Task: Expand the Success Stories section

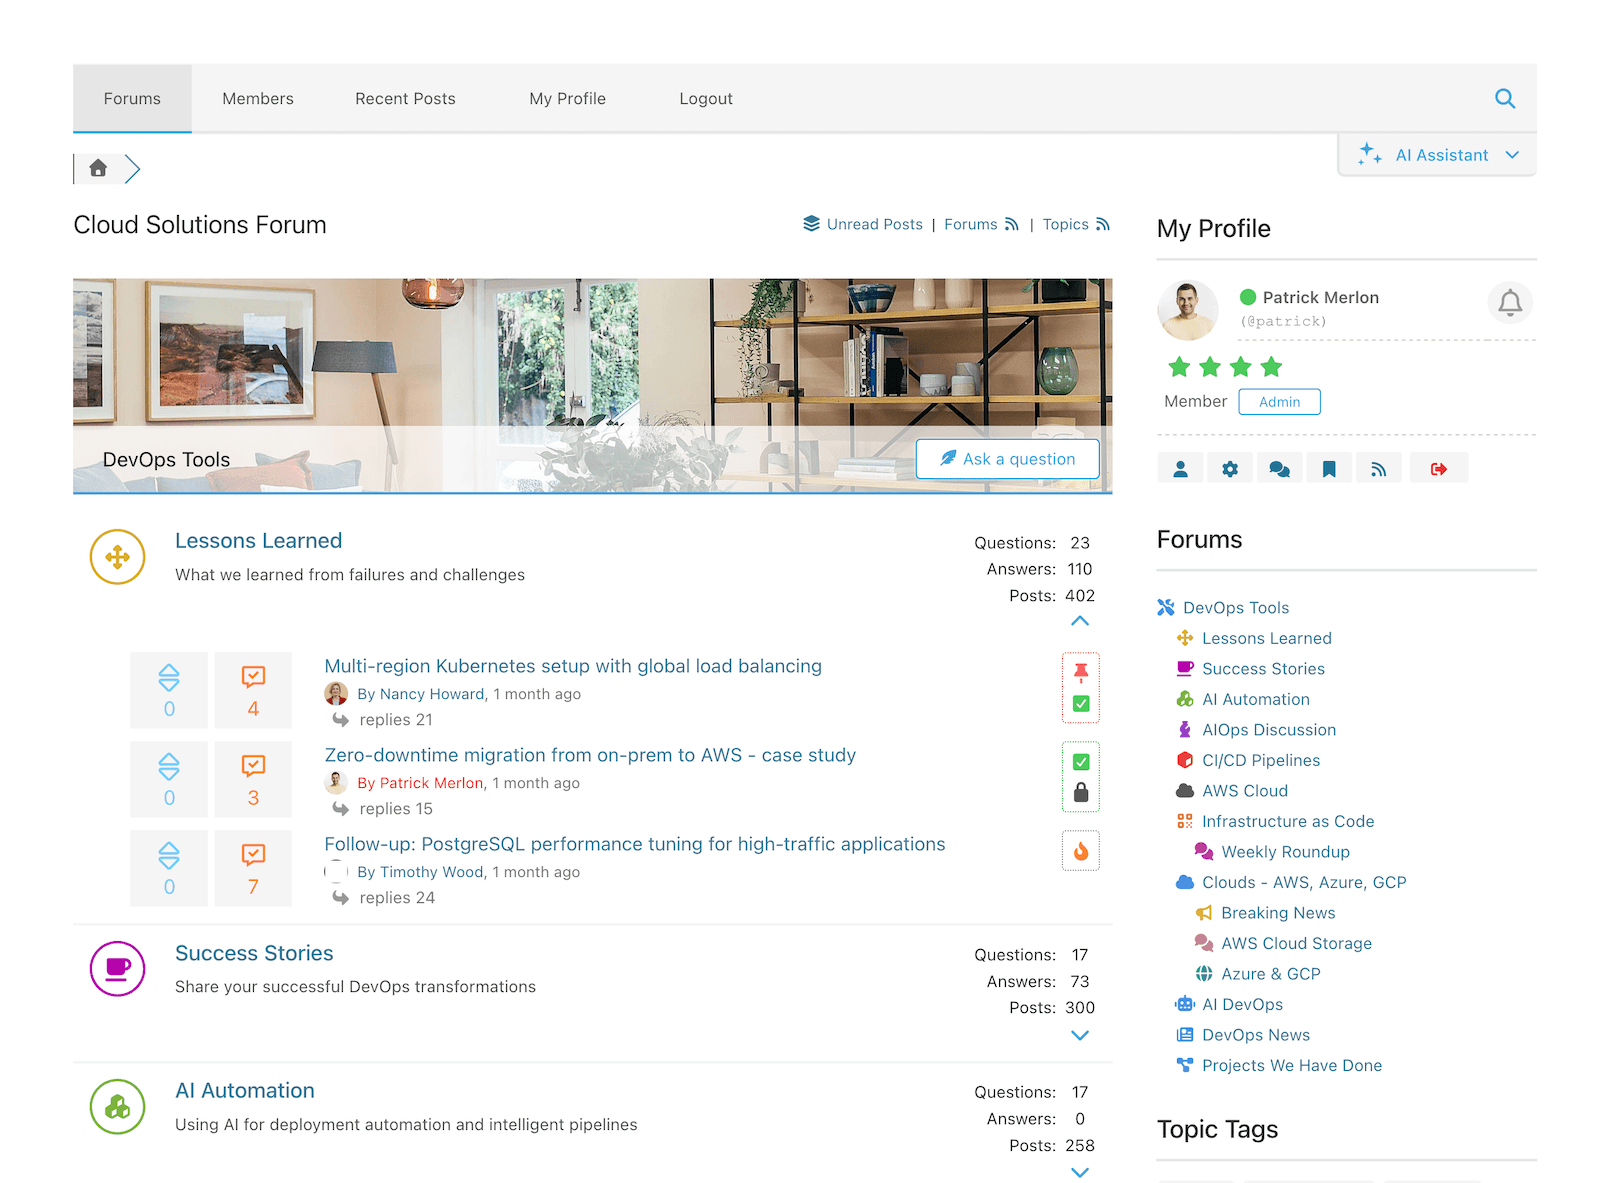Action: click(1079, 1036)
